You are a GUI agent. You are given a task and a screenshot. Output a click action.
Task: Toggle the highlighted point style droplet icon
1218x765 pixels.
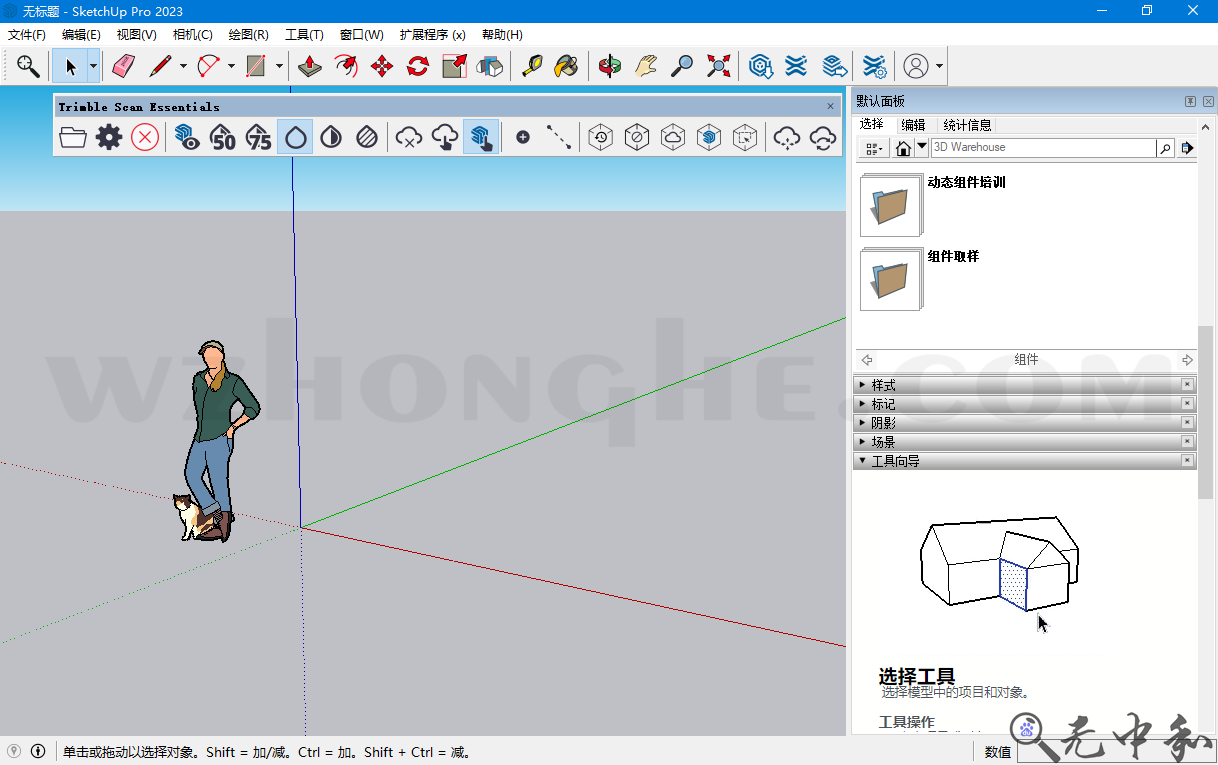(x=295, y=137)
